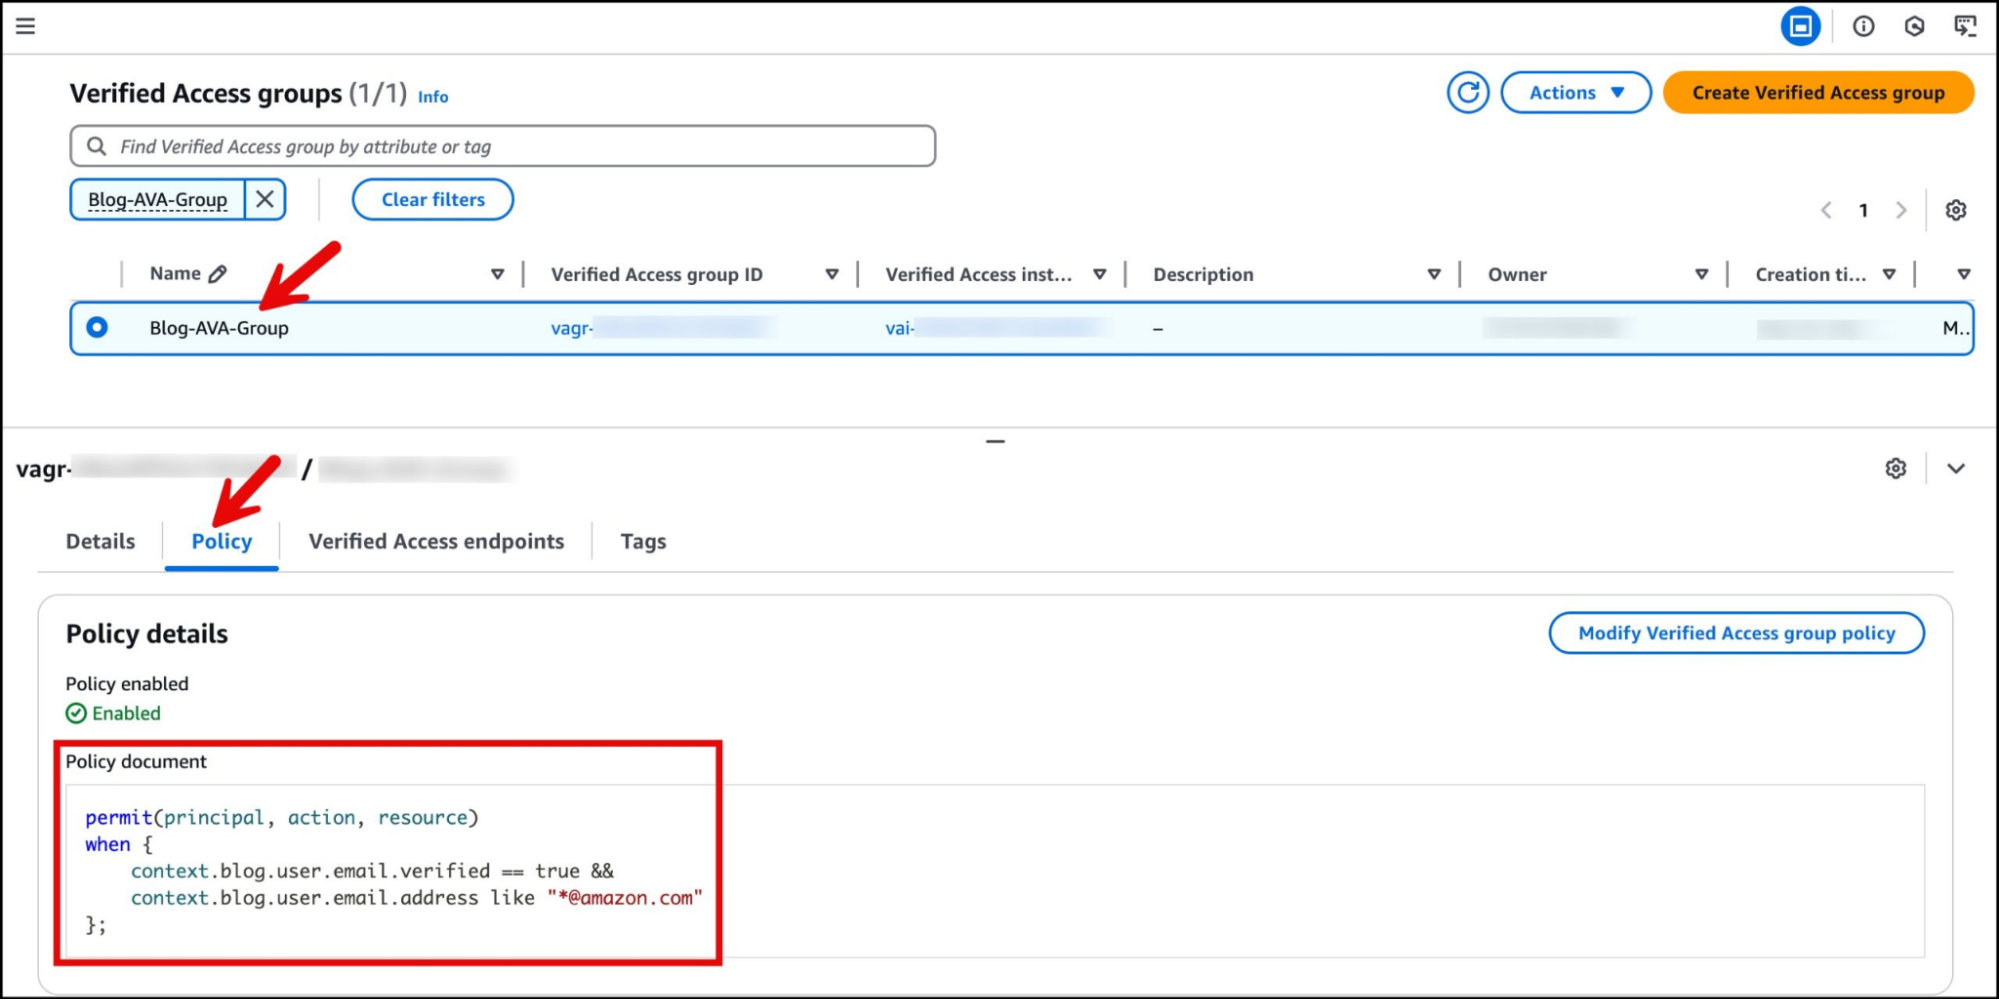Click the pencil edit icon beside Name

pyautogui.click(x=218, y=274)
